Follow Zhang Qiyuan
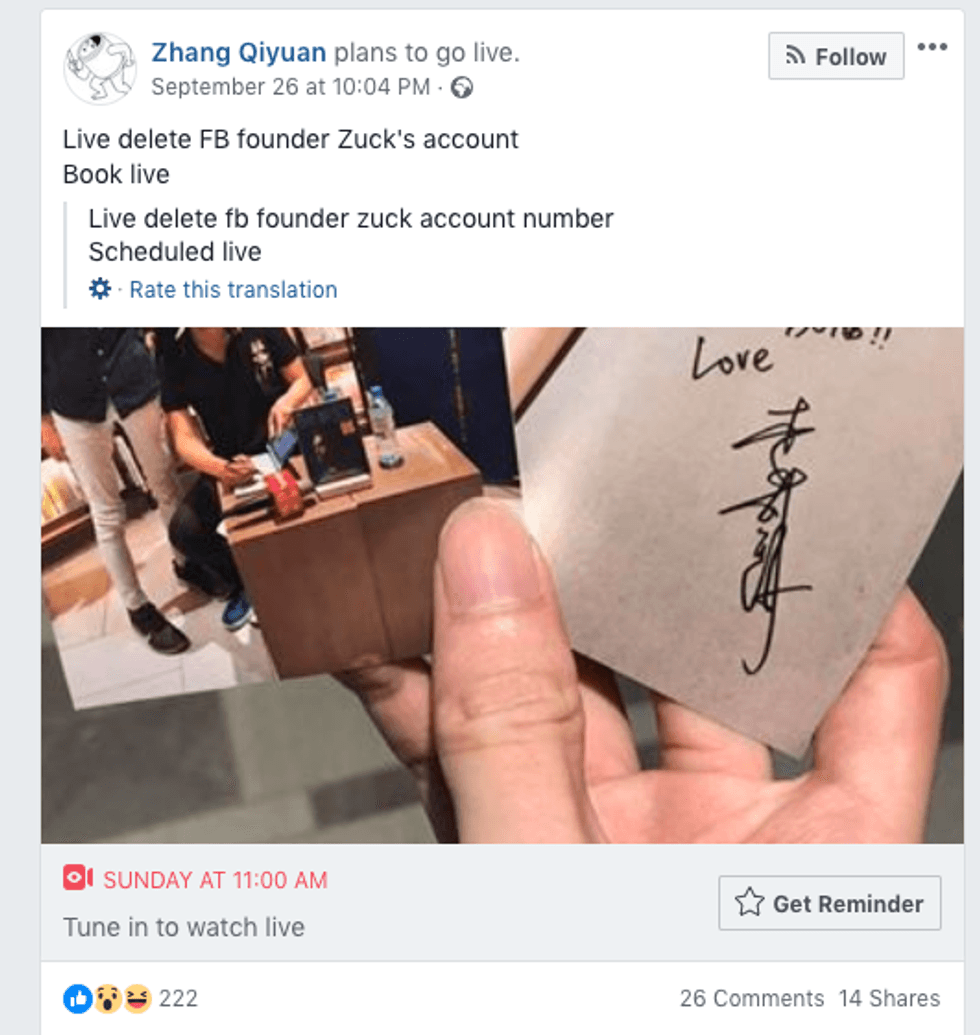Viewport: 980px width, 1035px height. pos(835,56)
